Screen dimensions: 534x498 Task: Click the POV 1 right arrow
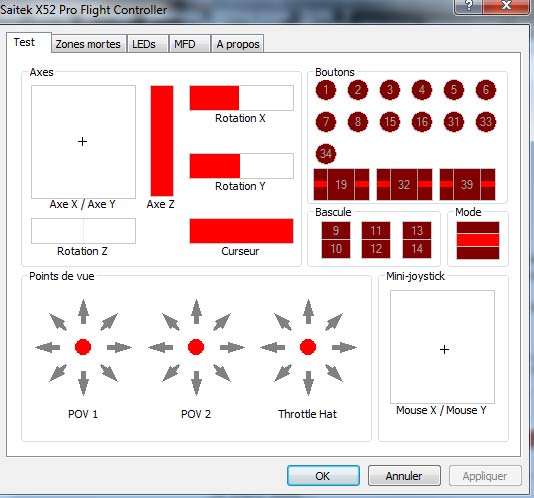tap(119, 347)
